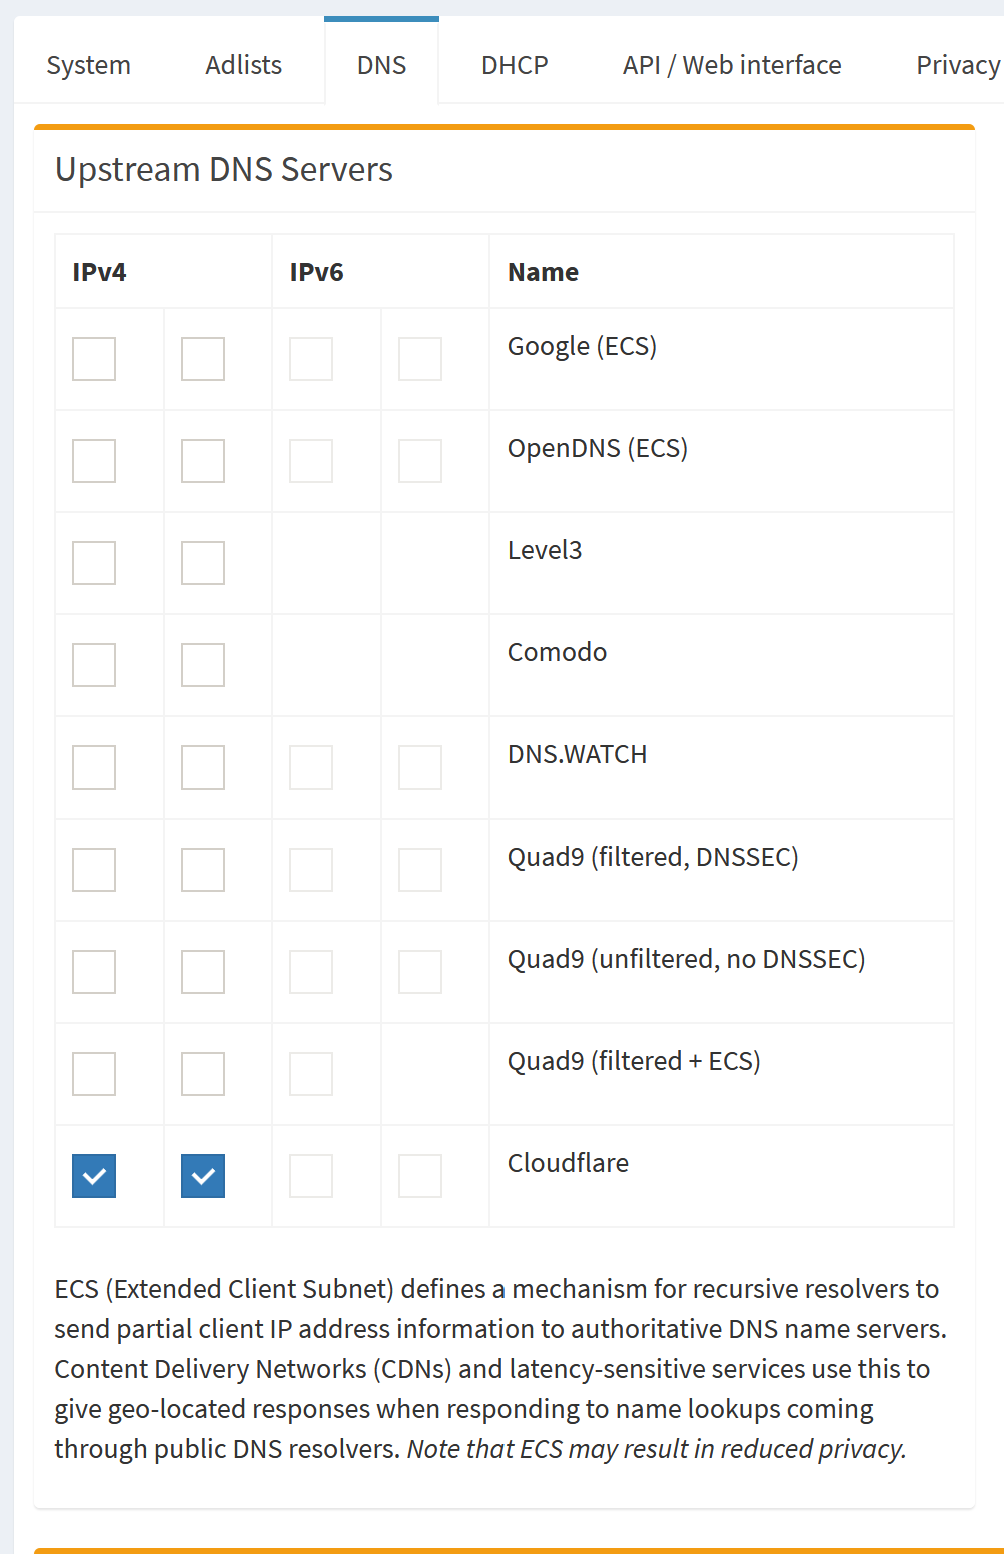Select the DNS tab
This screenshot has height=1554, width=1004.
pos(381,65)
